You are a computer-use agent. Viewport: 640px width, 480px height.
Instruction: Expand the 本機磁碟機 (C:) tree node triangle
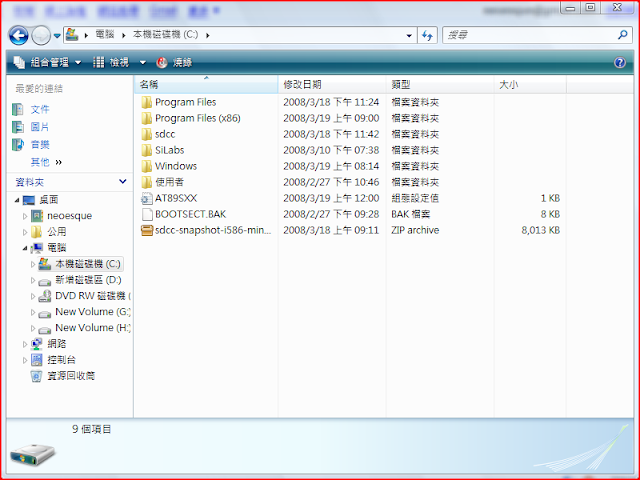(x=33, y=264)
